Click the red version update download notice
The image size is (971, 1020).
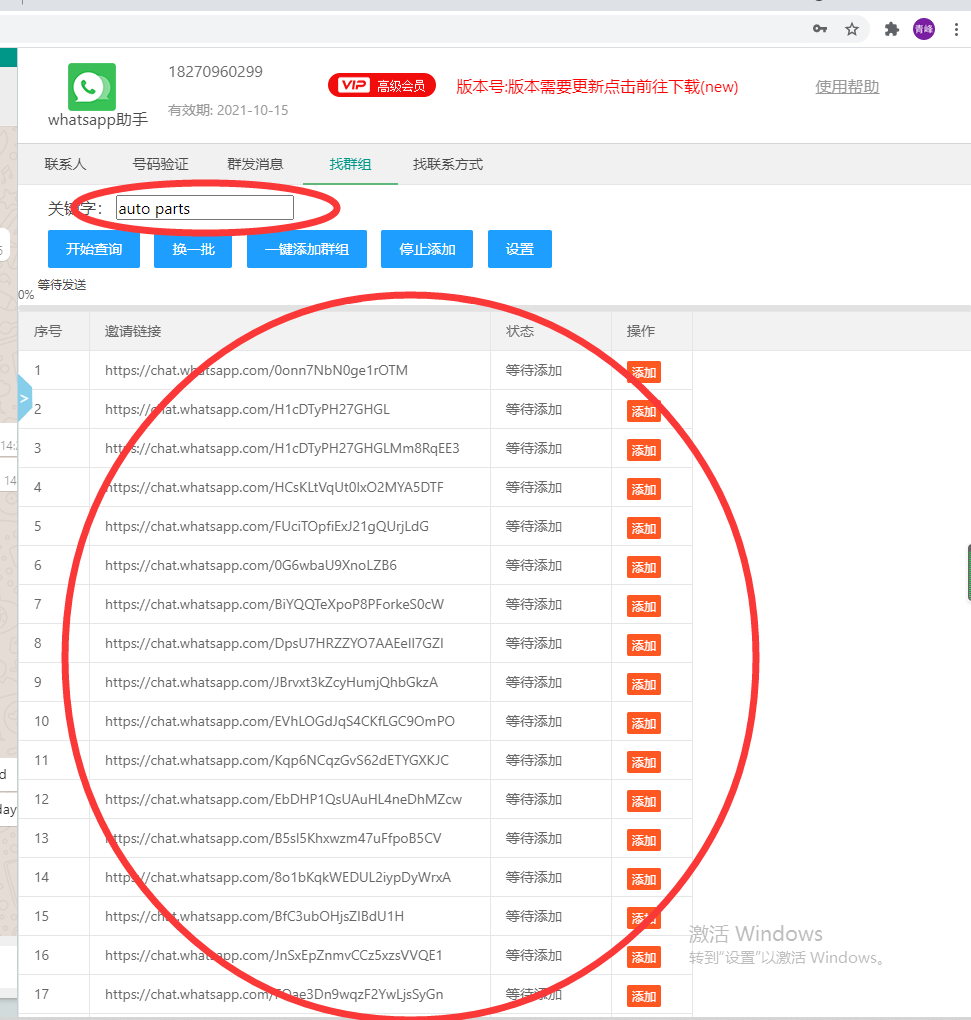tap(597, 87)
